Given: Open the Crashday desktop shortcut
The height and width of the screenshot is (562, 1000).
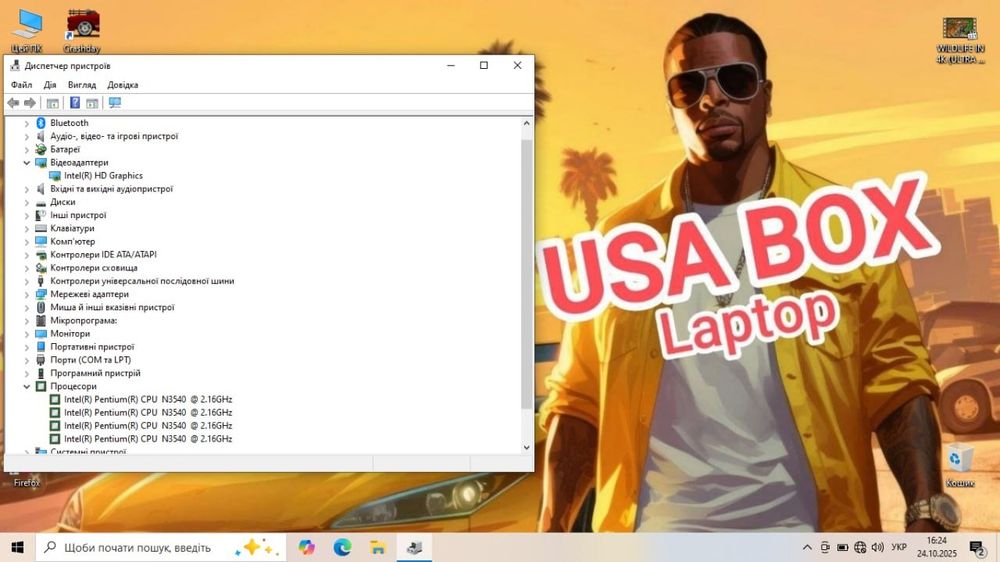Looking at the screenshot, I should coord(82,30).
